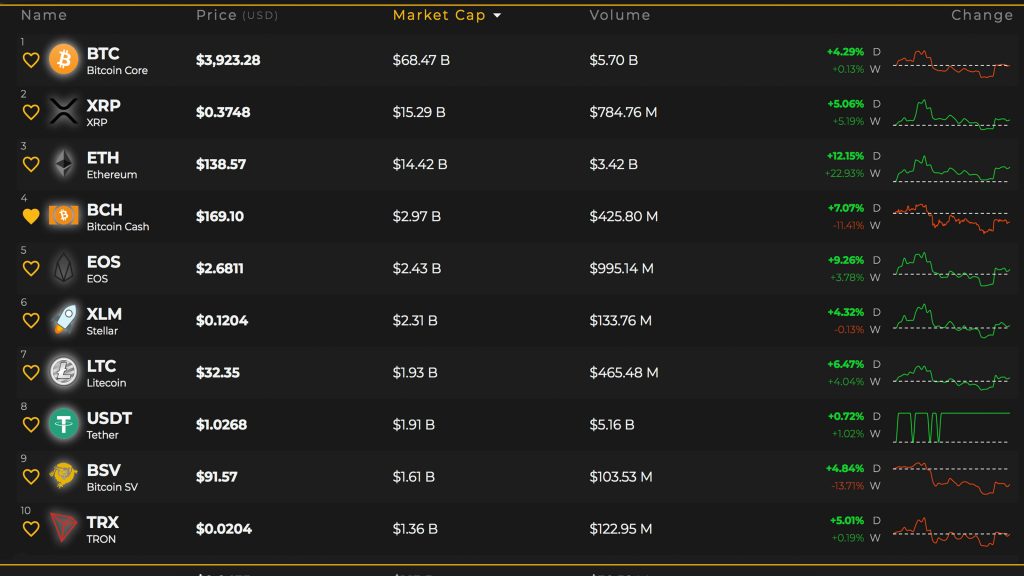
Task: Sort by the Change column header
Action: coord(982,15)
